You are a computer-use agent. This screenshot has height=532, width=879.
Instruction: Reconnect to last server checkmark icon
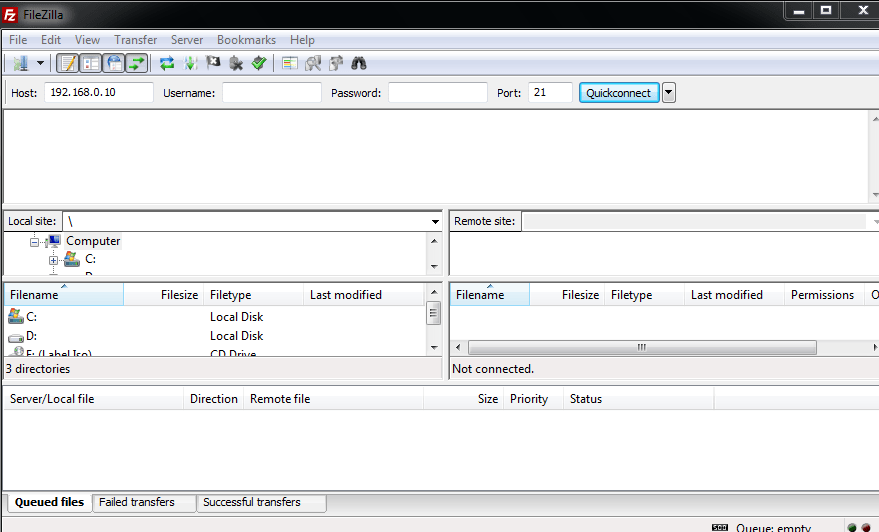tap(259, 63)
